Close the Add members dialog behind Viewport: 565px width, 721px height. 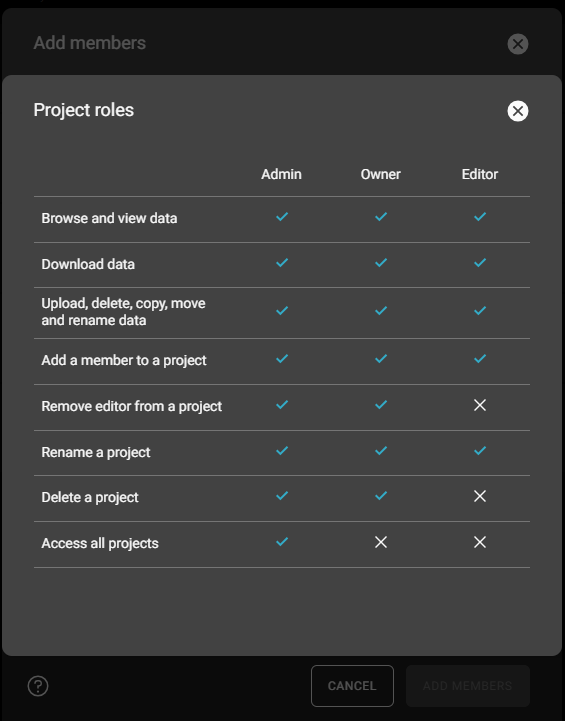click(x=518, y=44)
